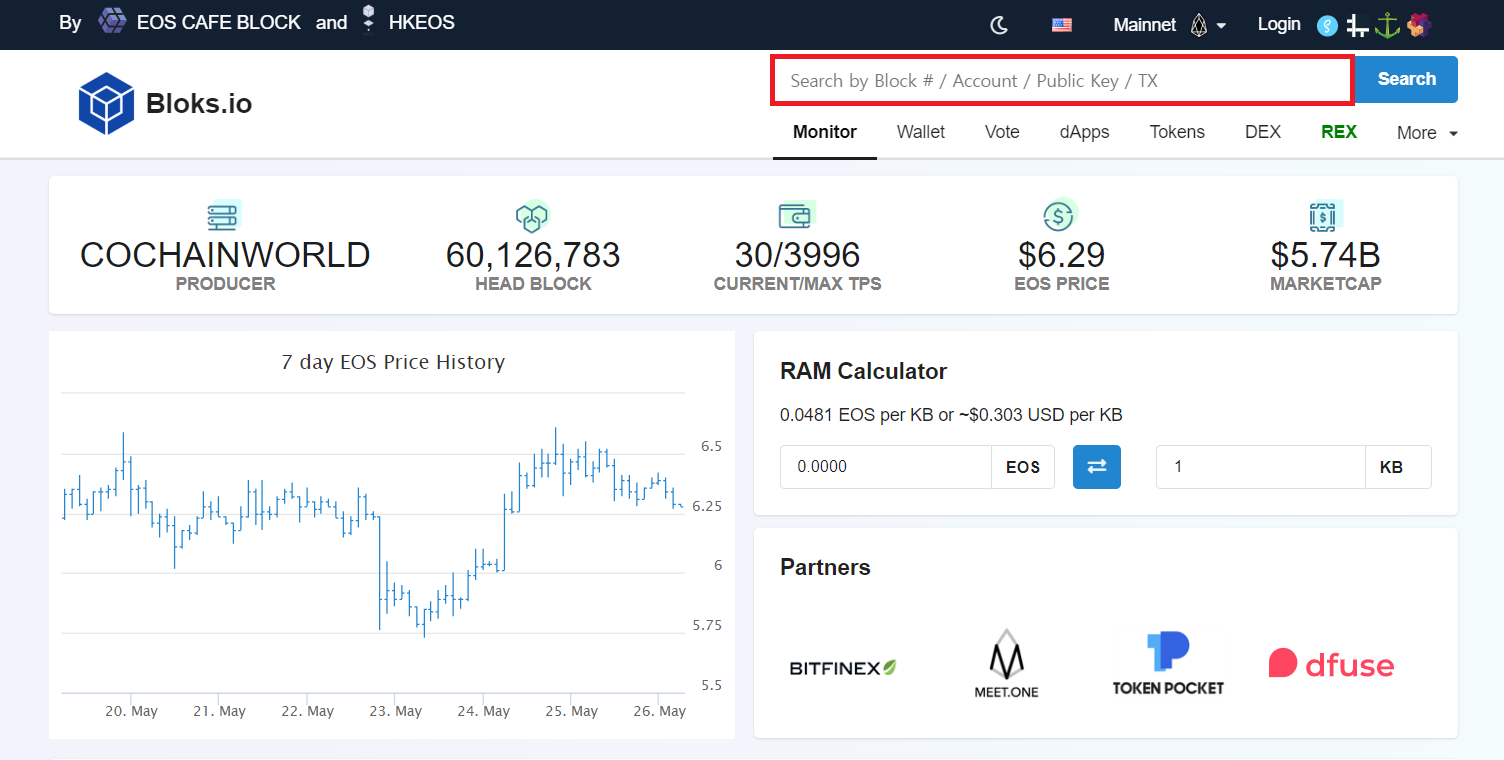Viewport: 1504px width, 760px height.
Task: Log in with the blue Scatter icon
Action: pyautogui.click(x=1327, y=25)
